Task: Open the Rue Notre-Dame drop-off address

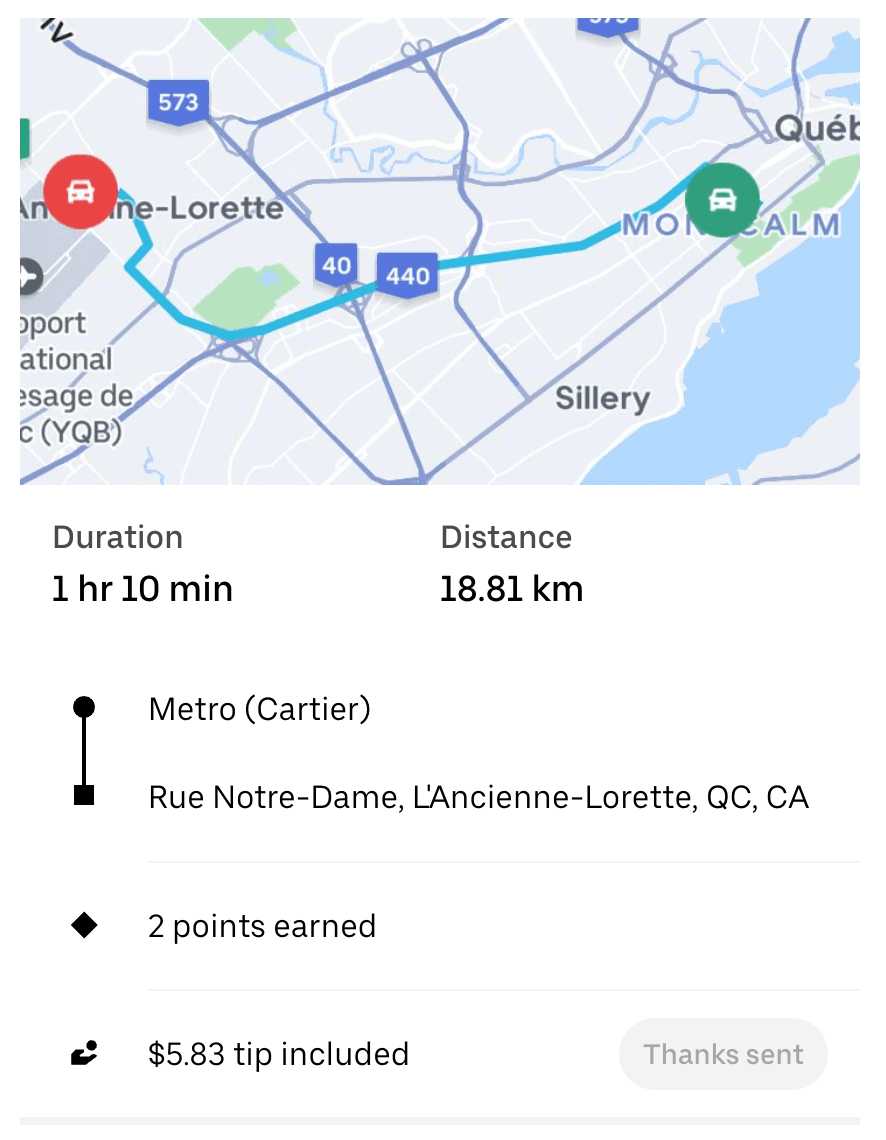Action: tap(478, 798)
